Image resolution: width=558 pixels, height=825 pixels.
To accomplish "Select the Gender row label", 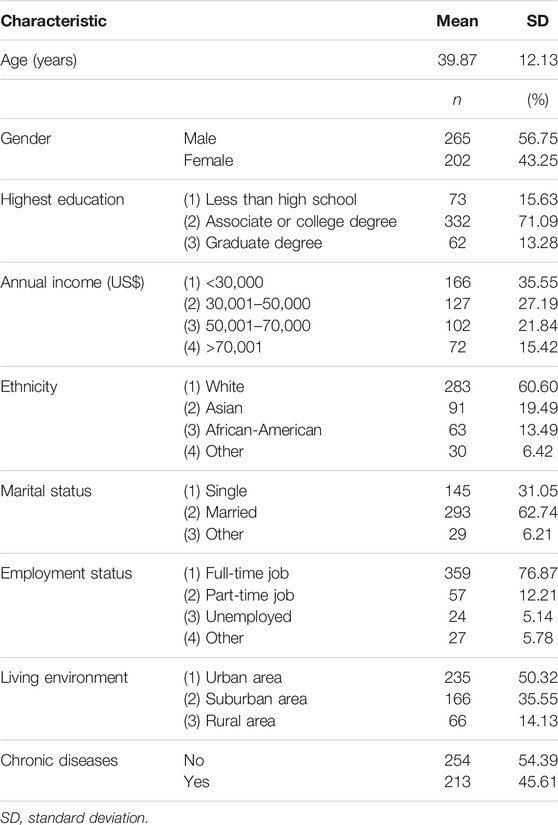I will 26,138.
